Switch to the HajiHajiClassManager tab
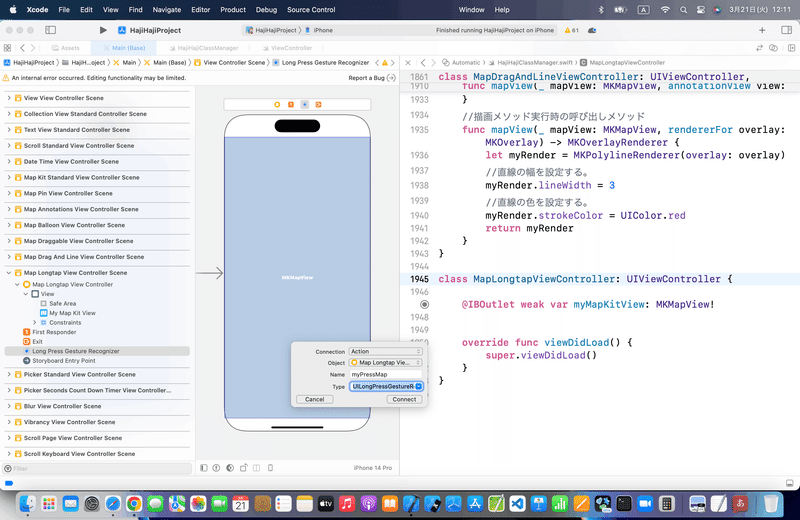Image resolution: width=800 pixels, height=520 pixels. (x=204, y=48)
